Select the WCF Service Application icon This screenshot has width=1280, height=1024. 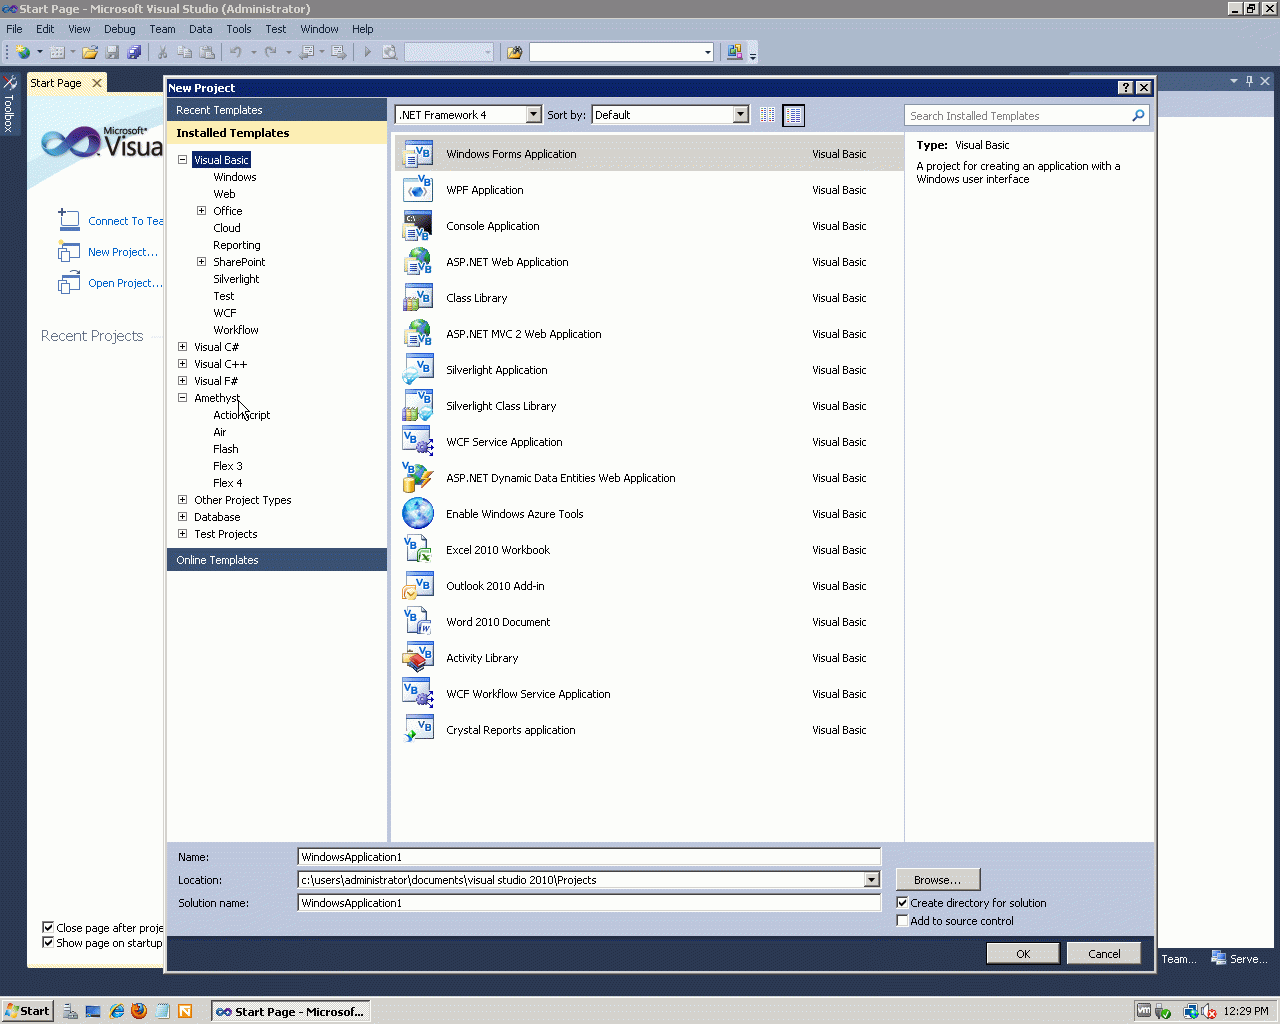coord(418,442)
